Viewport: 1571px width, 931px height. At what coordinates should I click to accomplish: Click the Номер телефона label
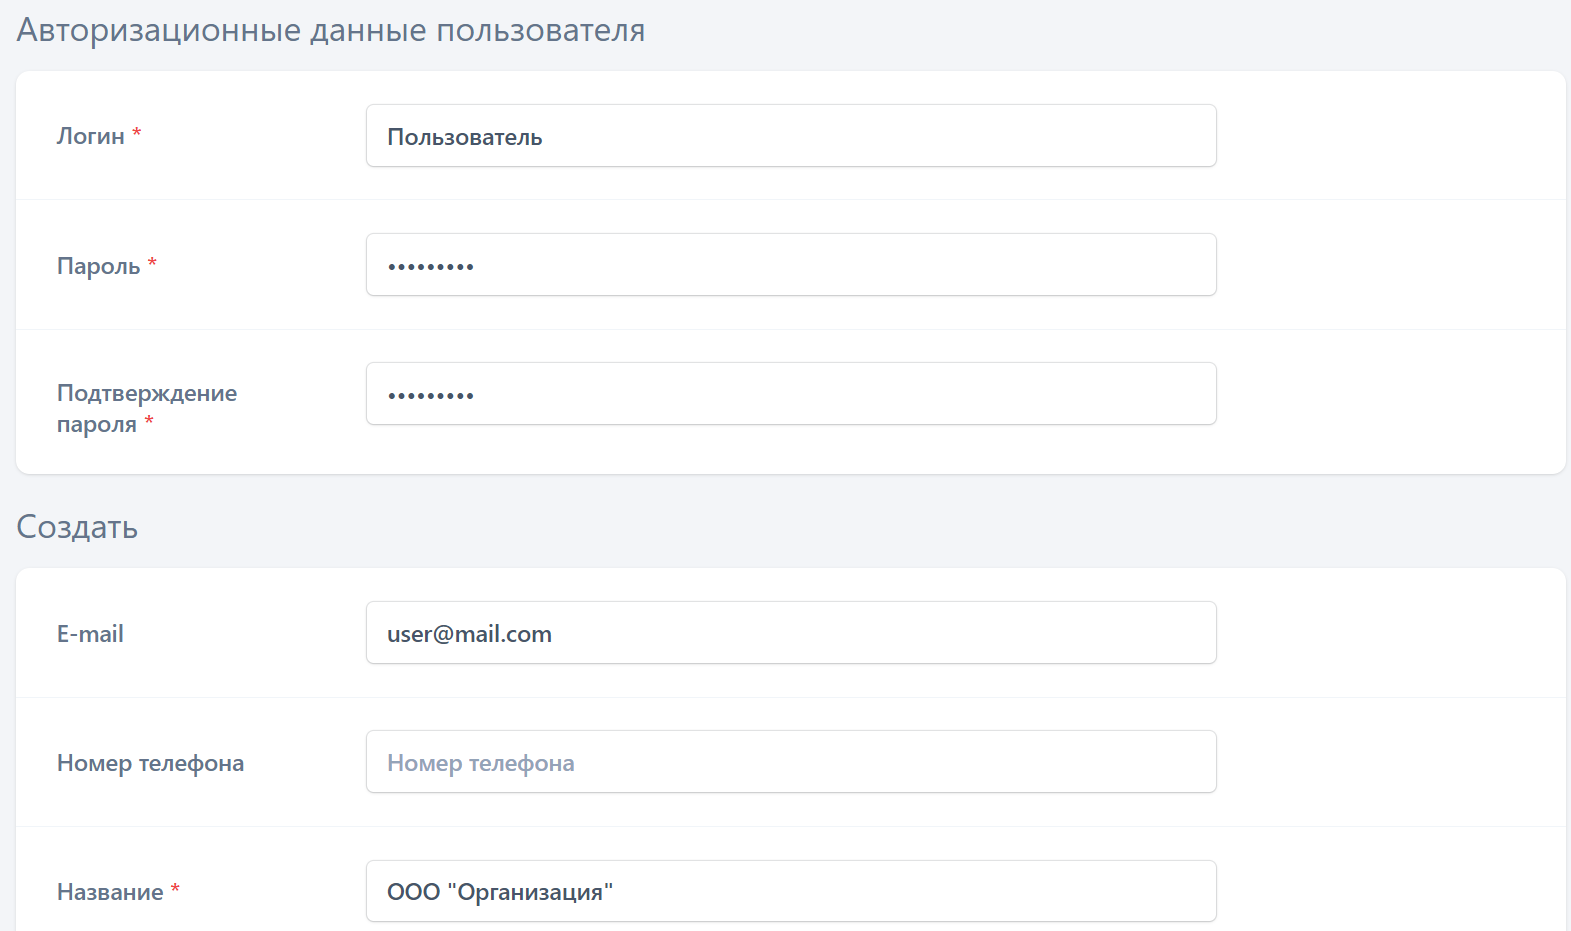150,763
